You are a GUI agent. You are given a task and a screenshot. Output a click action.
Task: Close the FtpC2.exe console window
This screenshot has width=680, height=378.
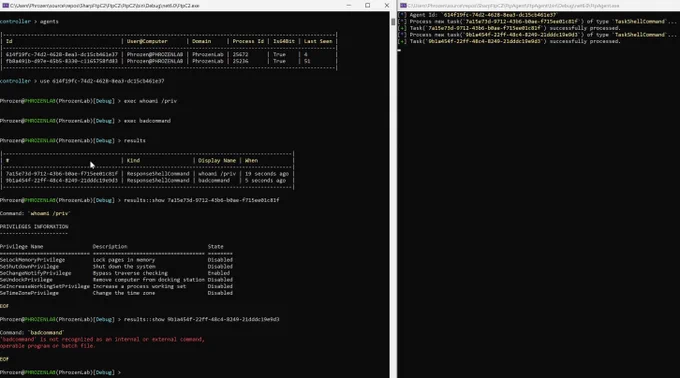coord(387,6)
